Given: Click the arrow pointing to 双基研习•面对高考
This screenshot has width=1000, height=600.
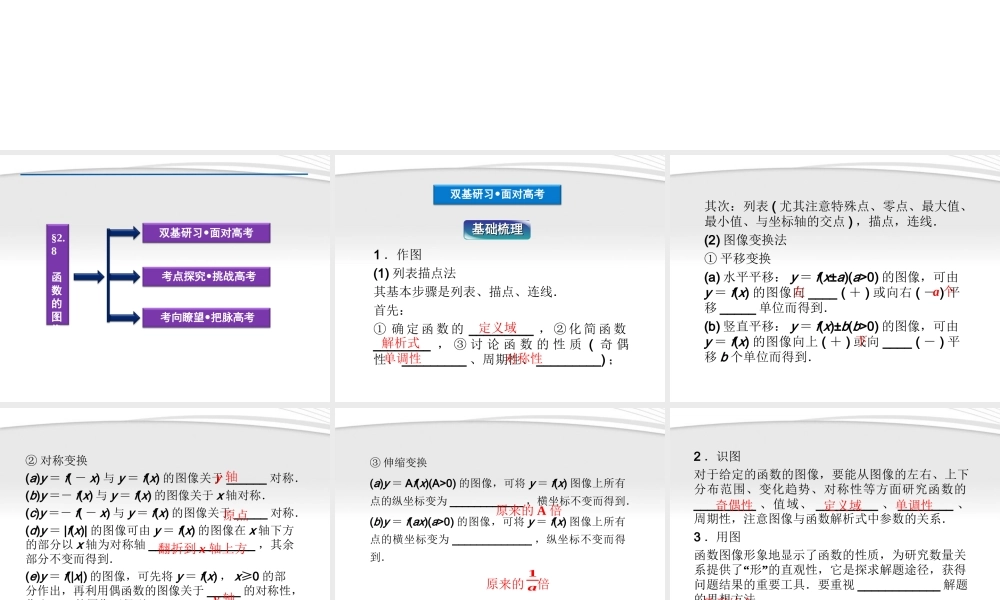Looking at the screenshot, I should [124, 233].
